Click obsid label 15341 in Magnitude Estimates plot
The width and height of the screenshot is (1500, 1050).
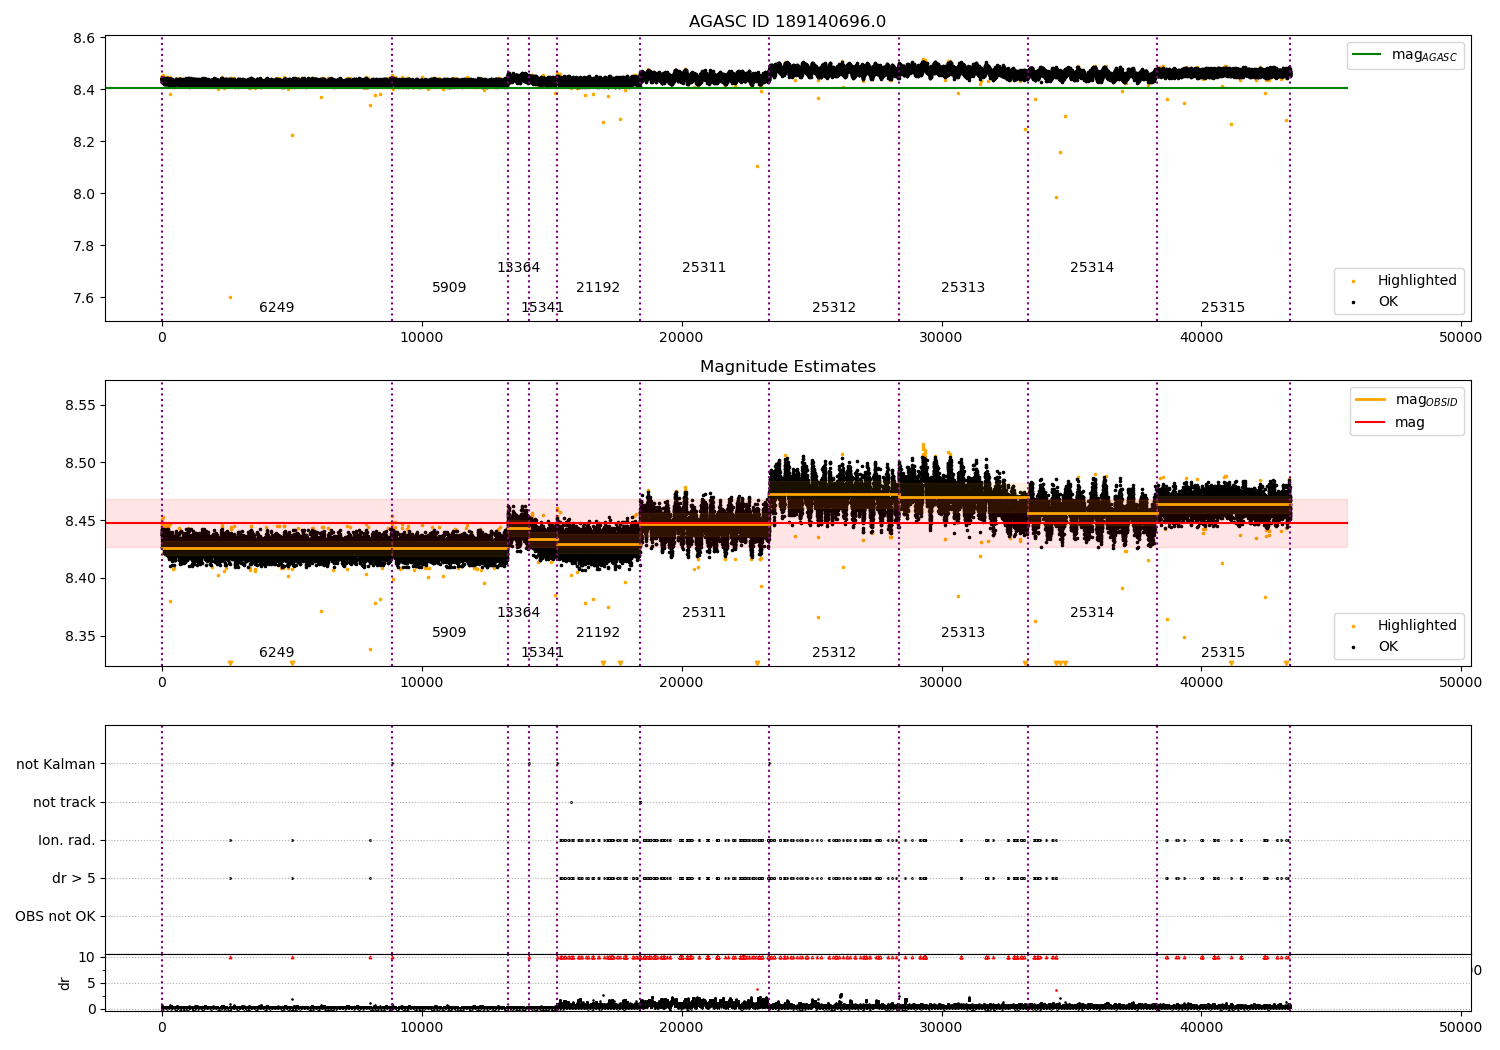point(542,652)
